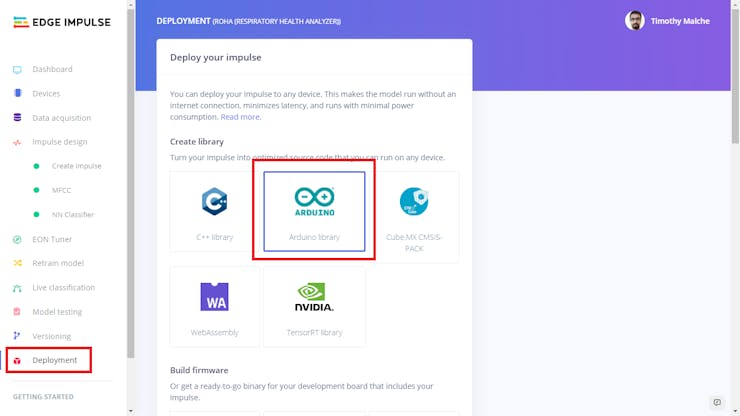740x416 pixels.
Task: Click the Timothy Malche username
Action: point(680,21)
